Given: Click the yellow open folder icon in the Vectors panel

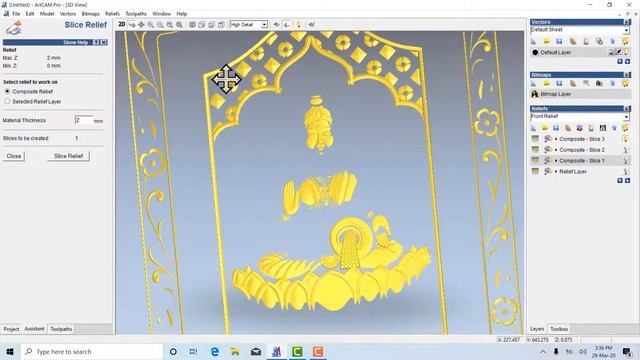Looking at the screenshot, I should 547,41.
